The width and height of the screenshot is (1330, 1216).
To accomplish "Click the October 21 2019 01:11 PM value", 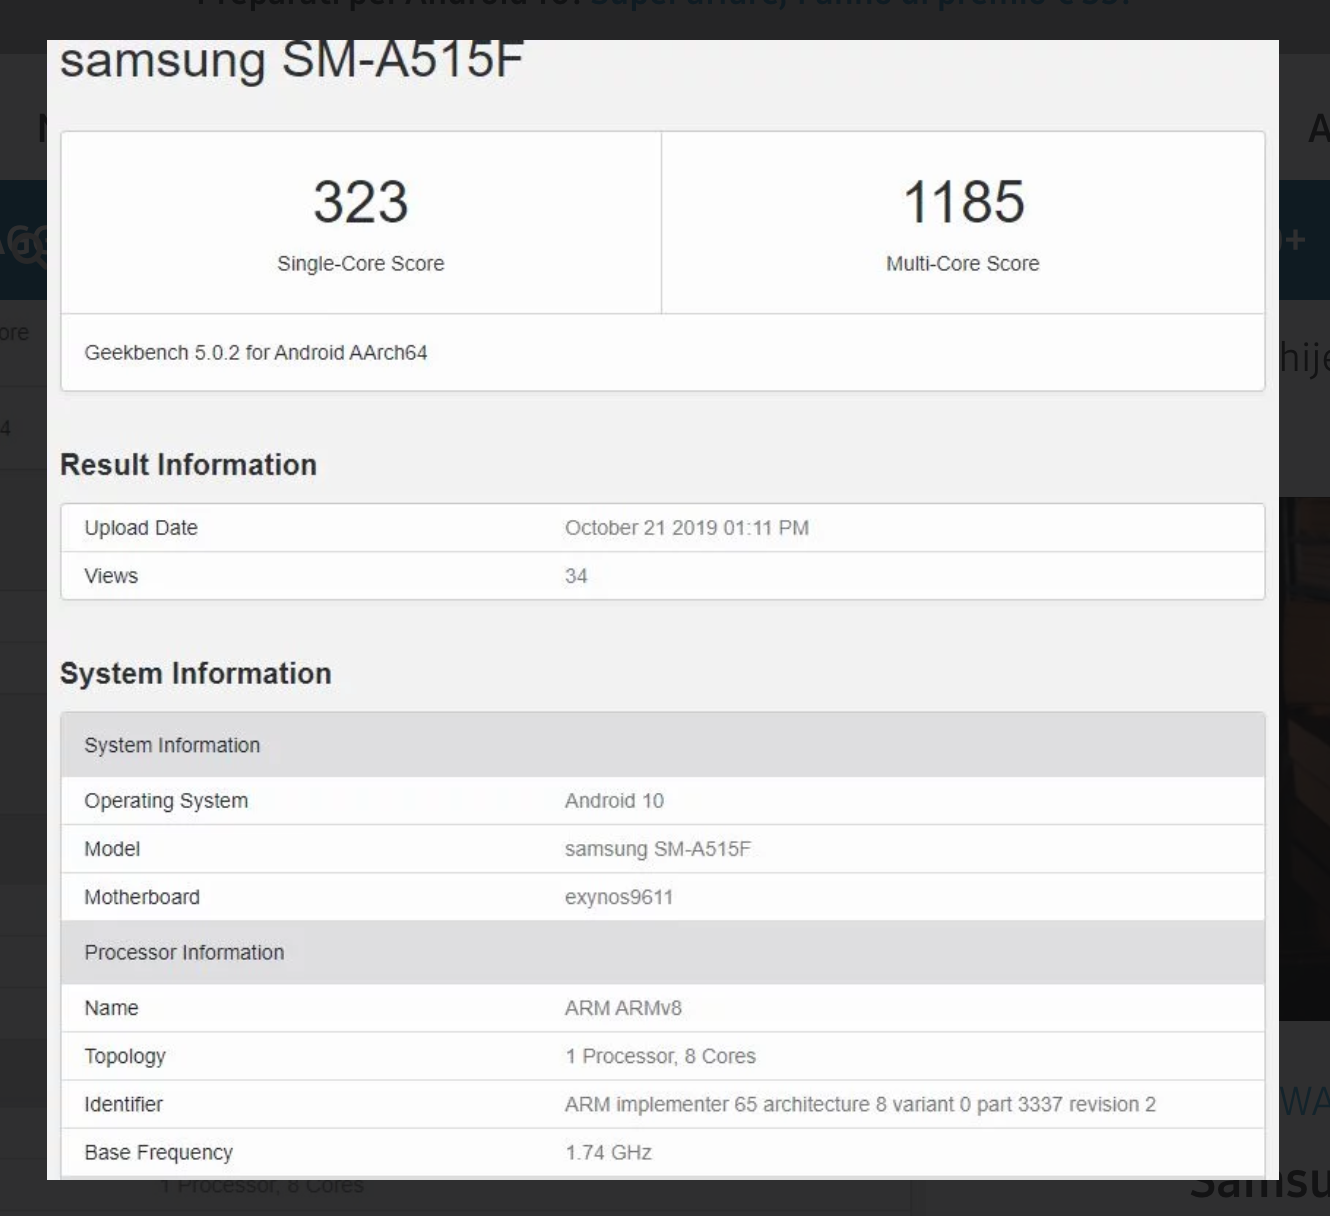I will pyautogui.click(x=687, y=528).
